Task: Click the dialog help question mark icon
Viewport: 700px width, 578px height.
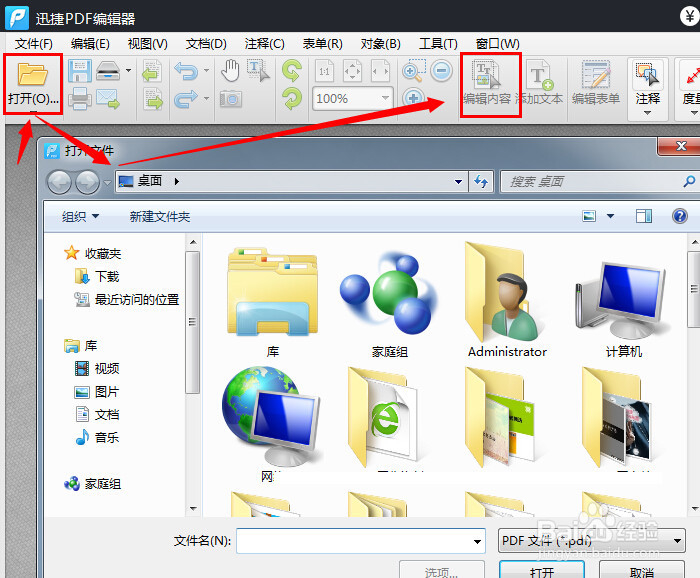Action: click(x=679, y=216)
